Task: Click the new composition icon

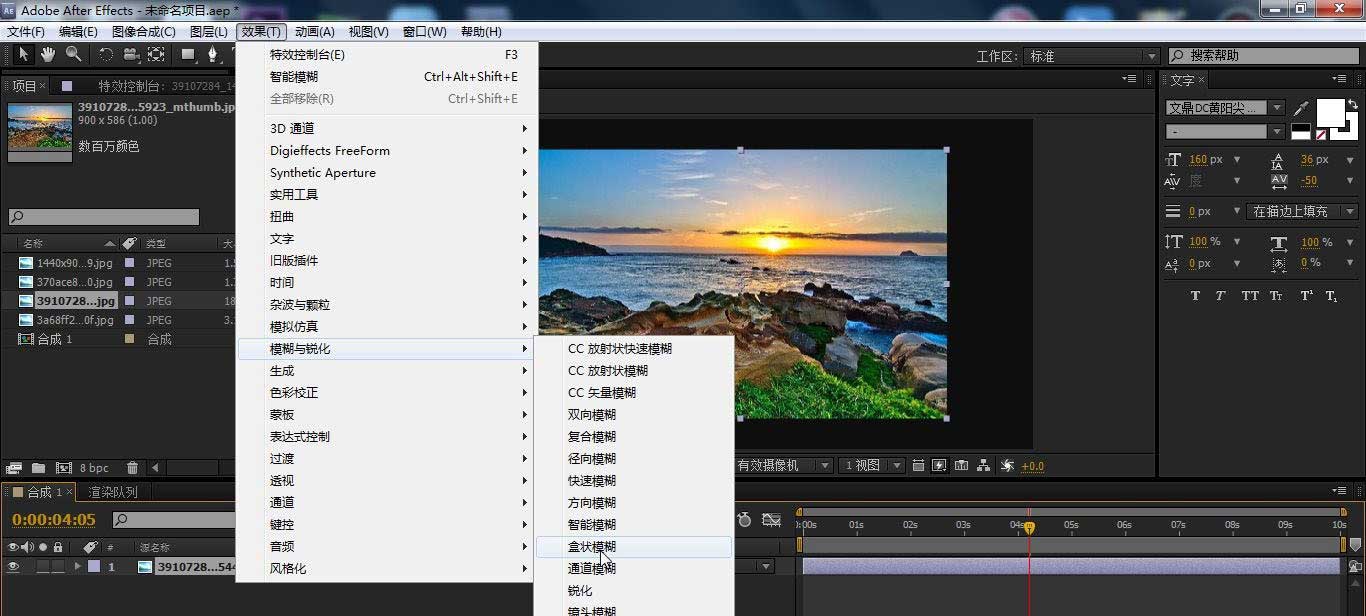Action: click(64, 467)
